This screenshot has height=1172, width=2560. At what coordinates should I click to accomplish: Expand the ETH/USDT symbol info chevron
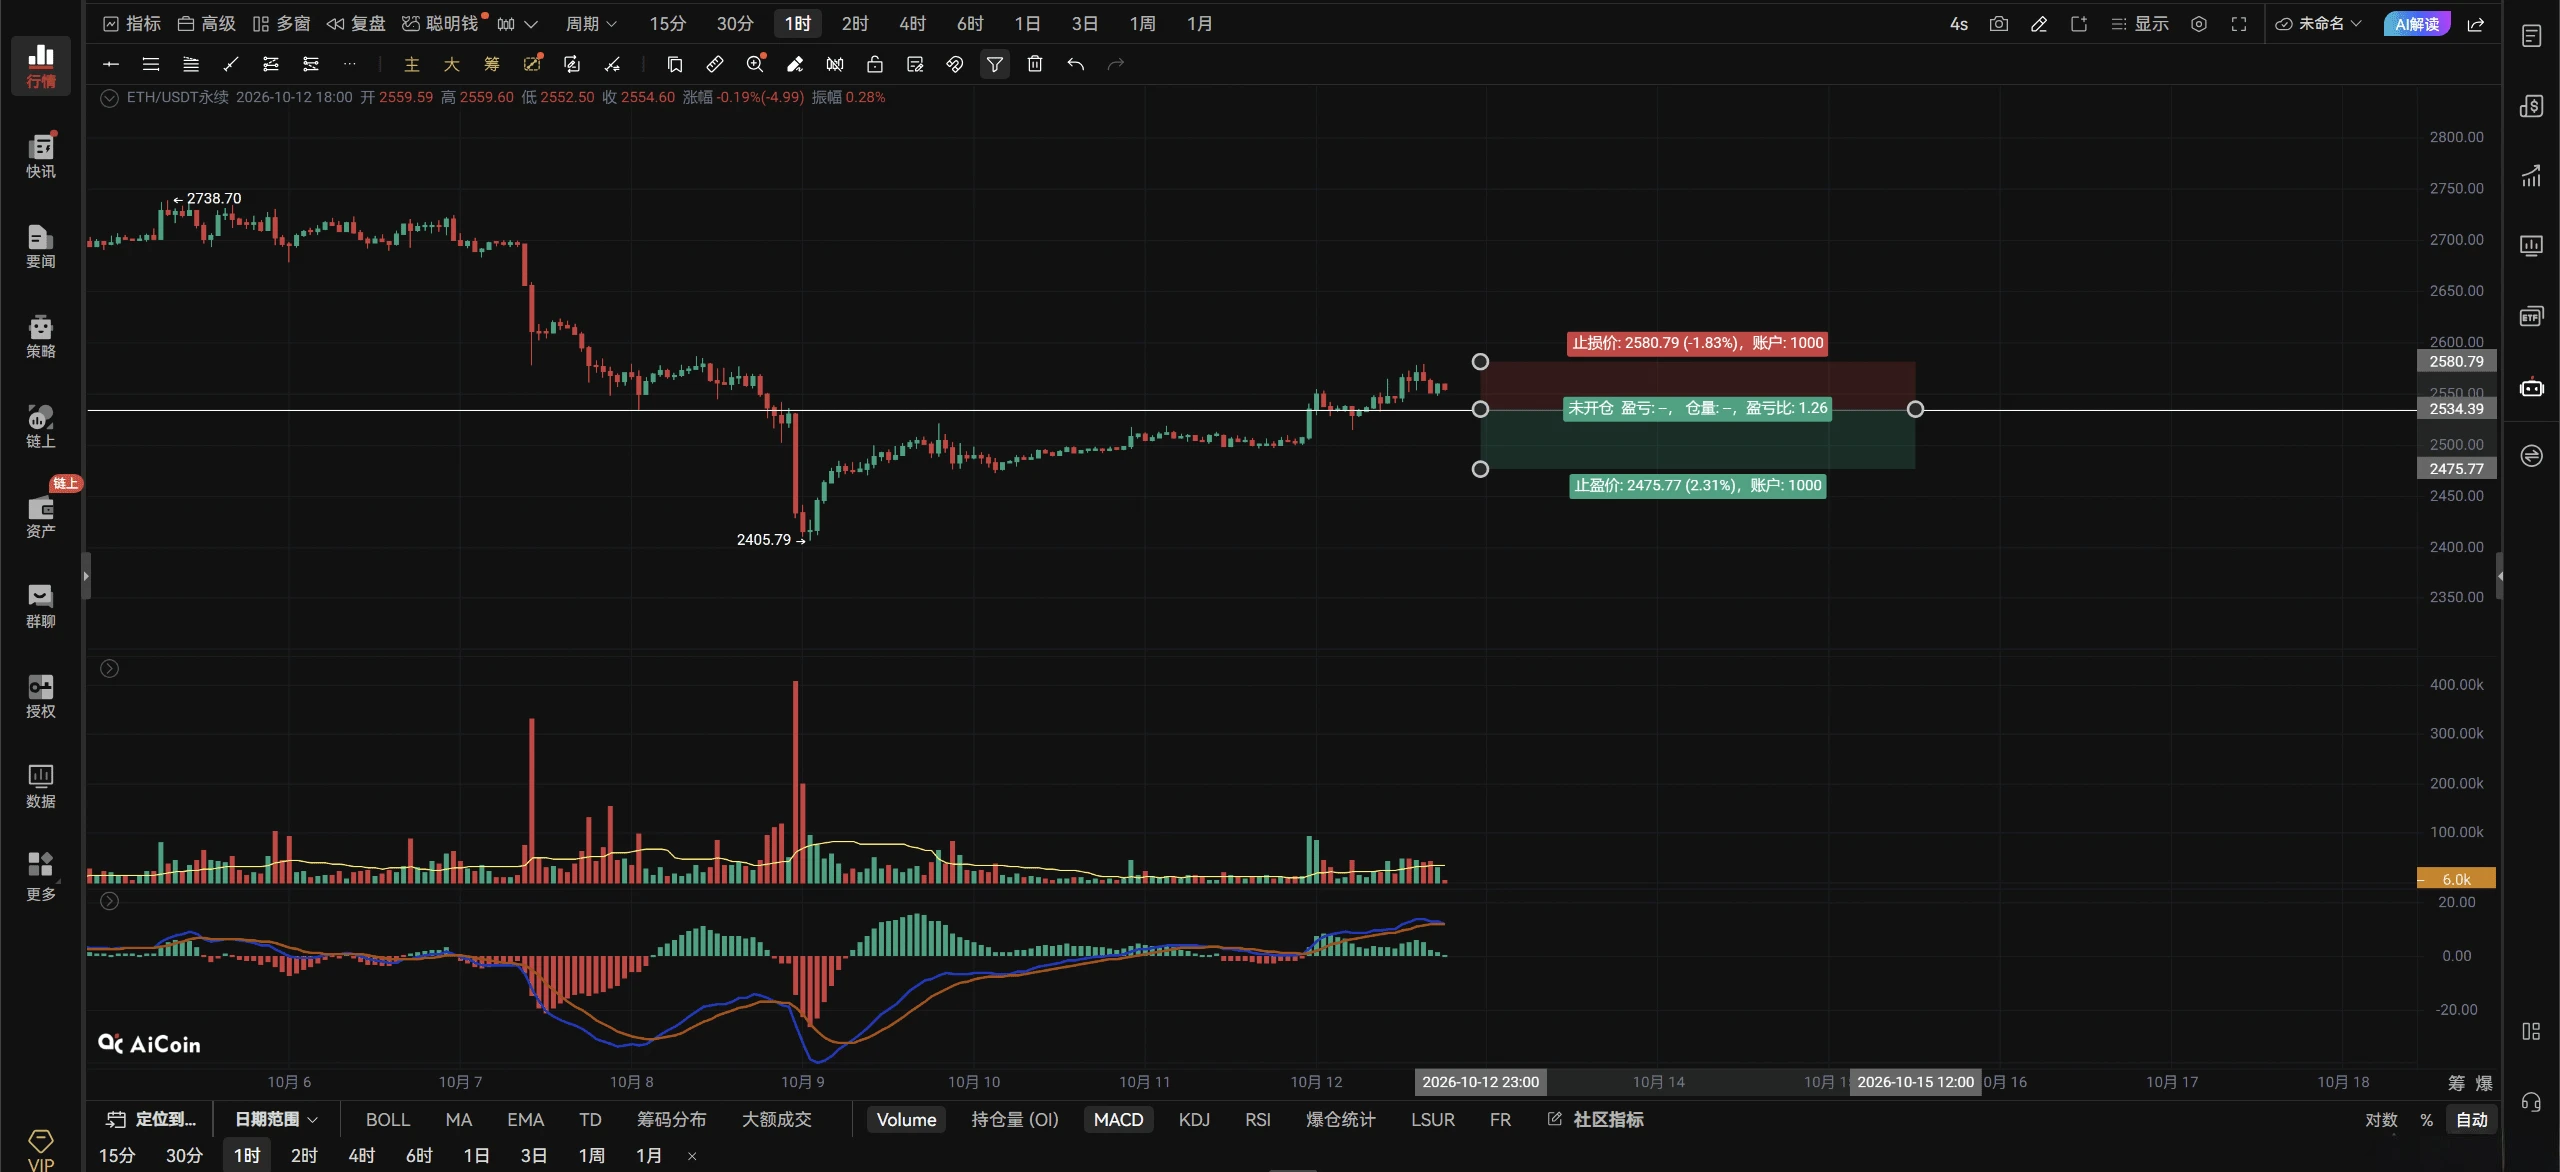coord(109,98)
